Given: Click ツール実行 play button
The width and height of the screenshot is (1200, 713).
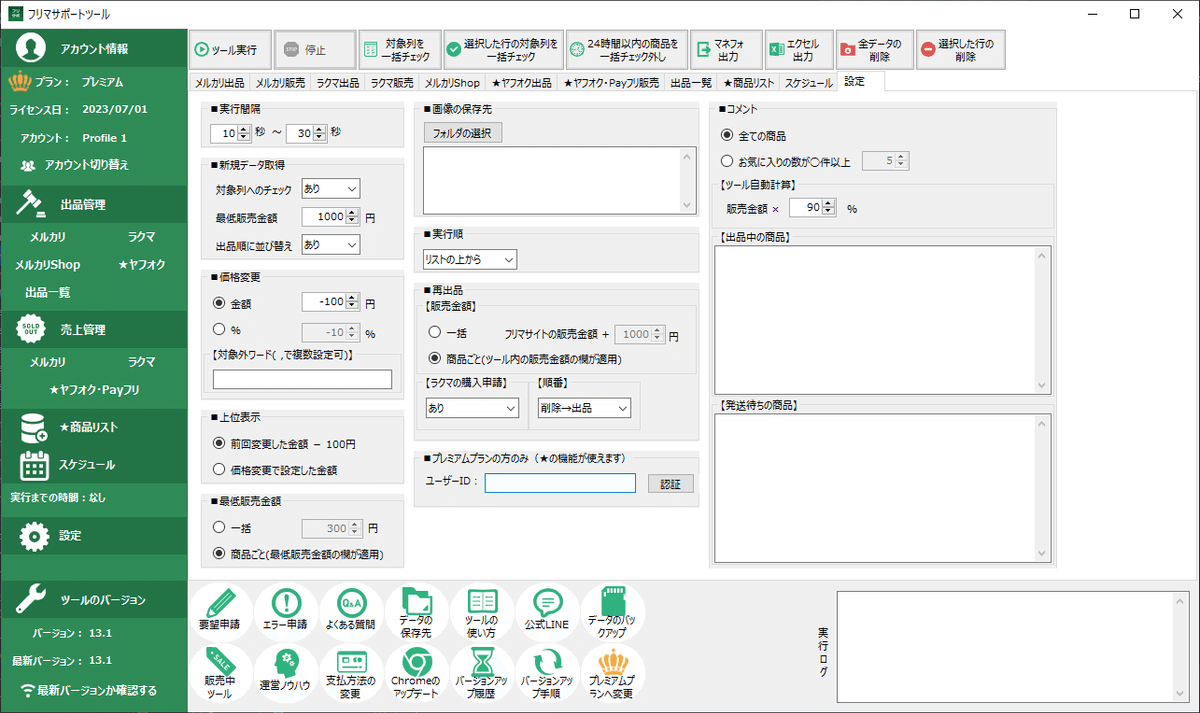Looking at the screenshot, I should tap(230, 49).
